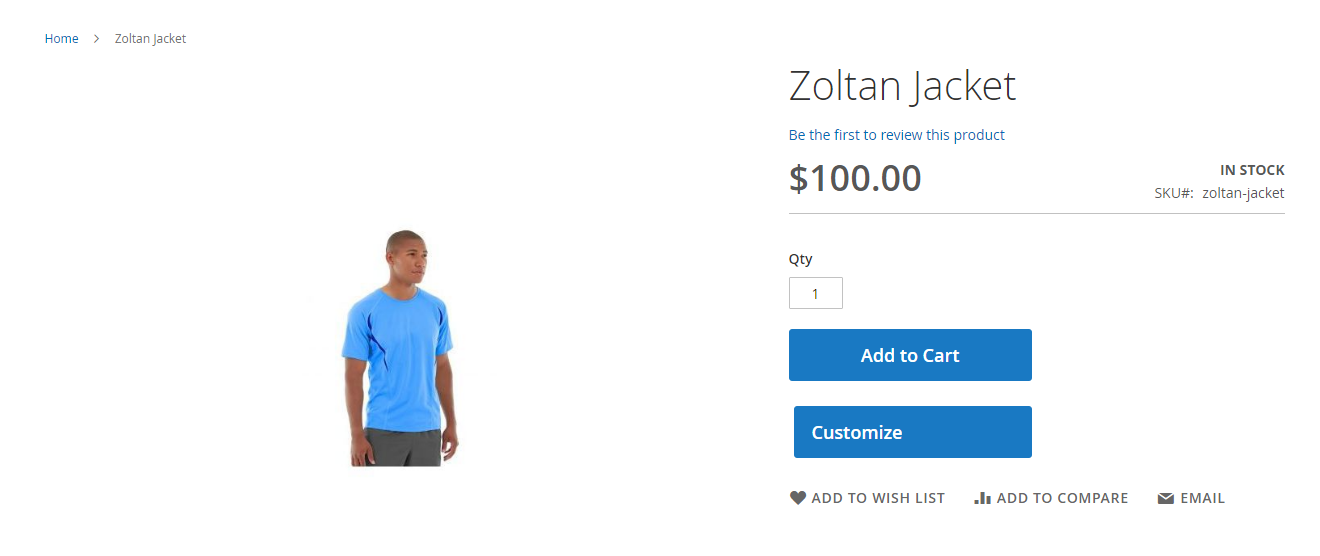Focus the Qty input field
The image size is (1320, 556).
(x=815, y=293)
